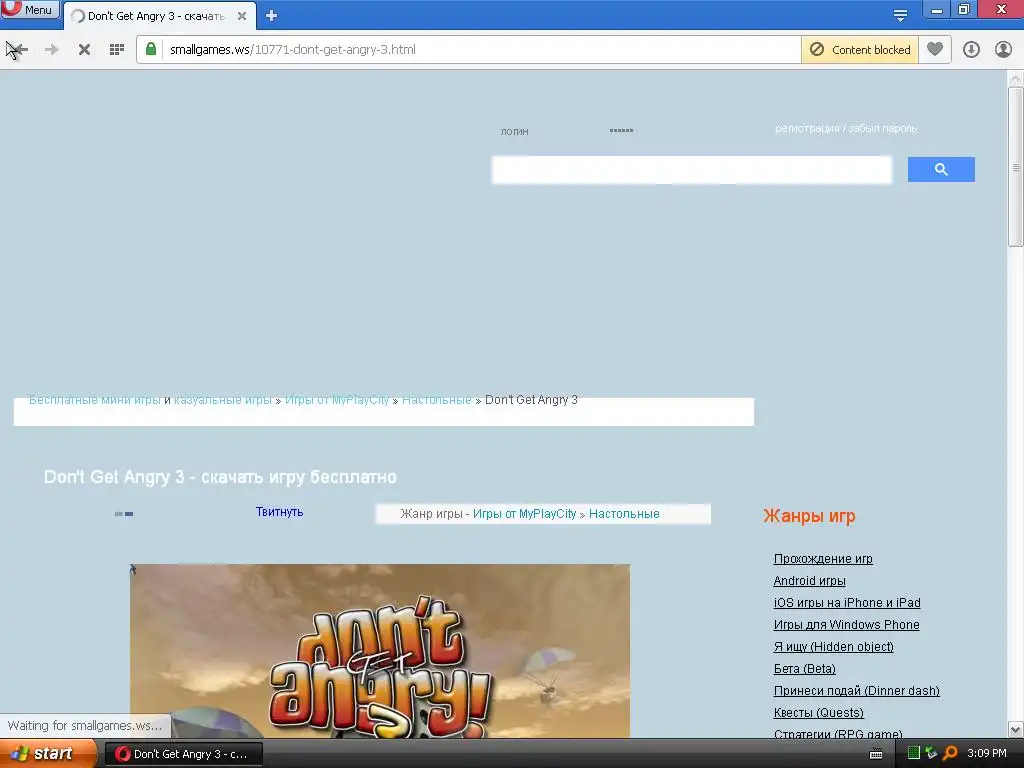
Task: Click the green square system tray icon
Action: 914,754
